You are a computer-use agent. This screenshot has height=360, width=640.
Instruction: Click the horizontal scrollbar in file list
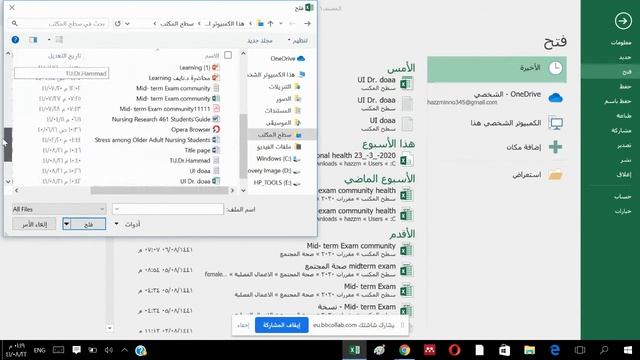pos(159,190)
